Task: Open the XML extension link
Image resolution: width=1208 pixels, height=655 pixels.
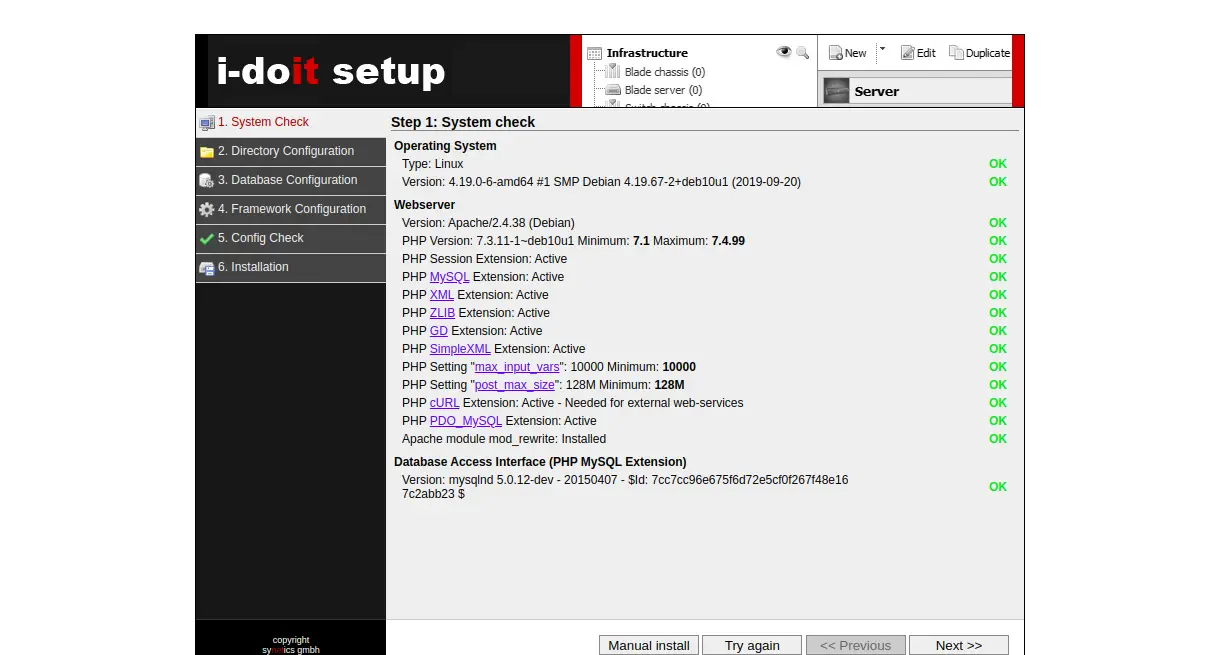Action: [442, 295]
